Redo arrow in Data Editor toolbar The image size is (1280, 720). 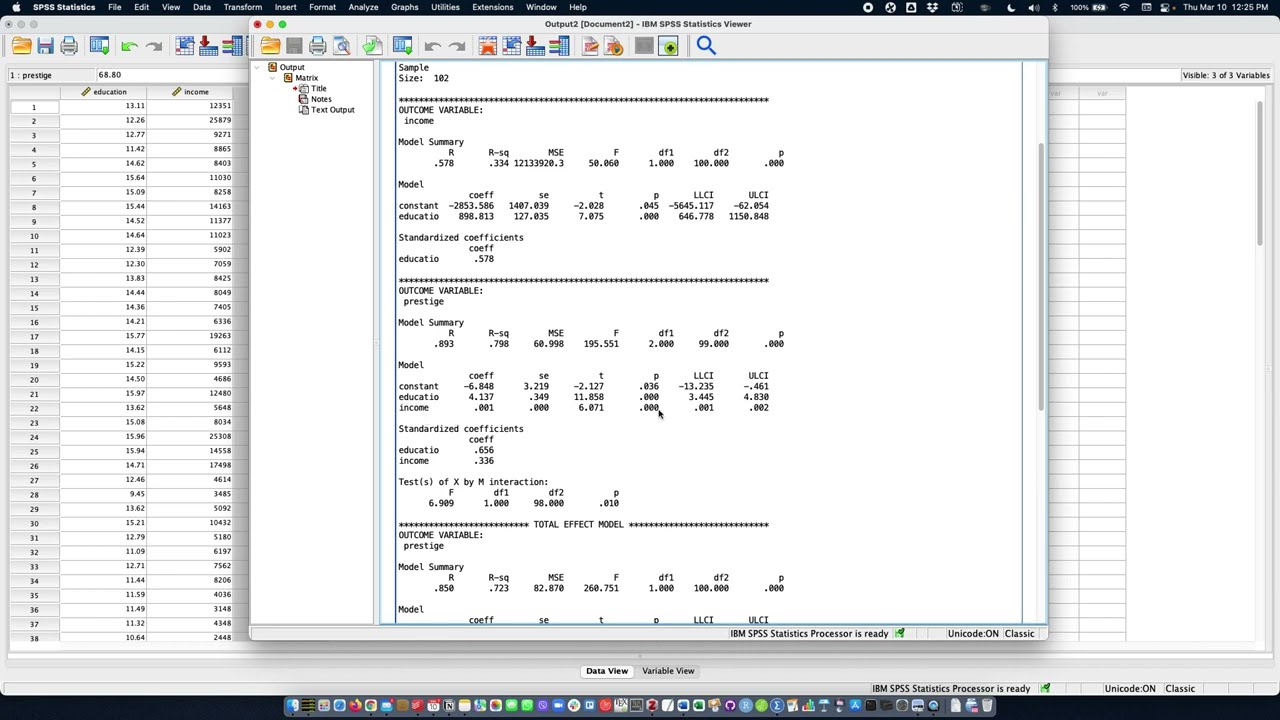[x=154, y=46]
